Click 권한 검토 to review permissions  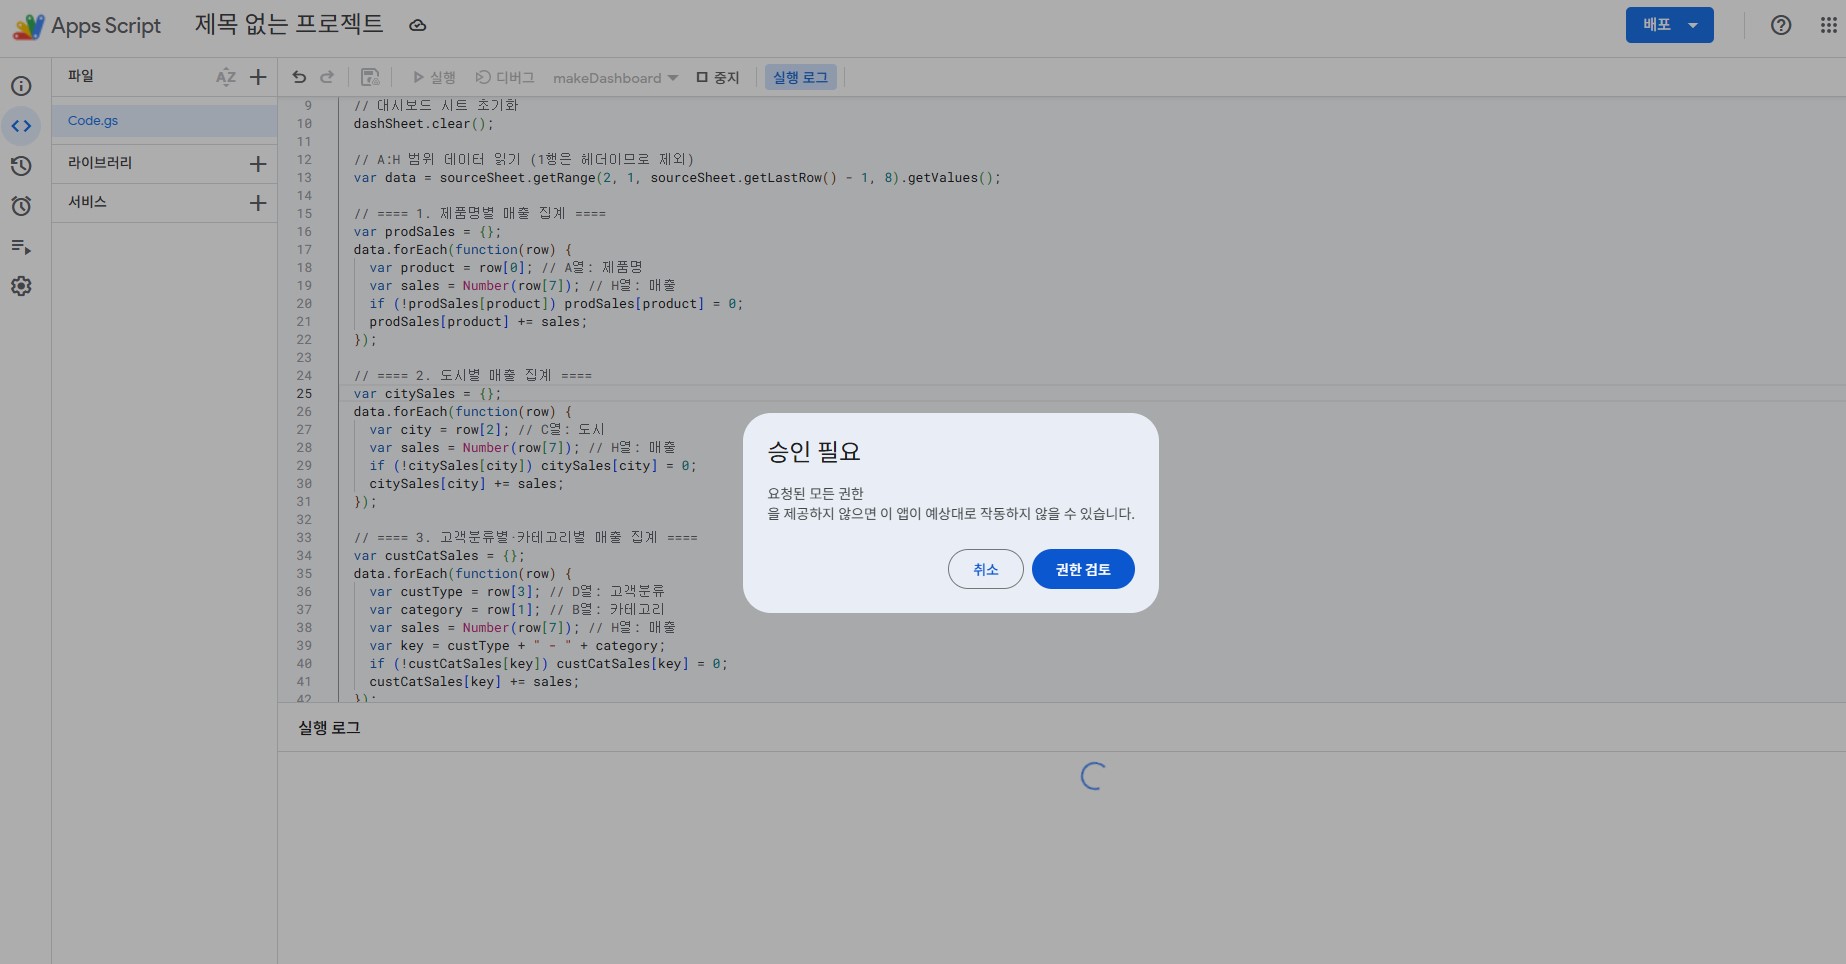click(1083, 569)
